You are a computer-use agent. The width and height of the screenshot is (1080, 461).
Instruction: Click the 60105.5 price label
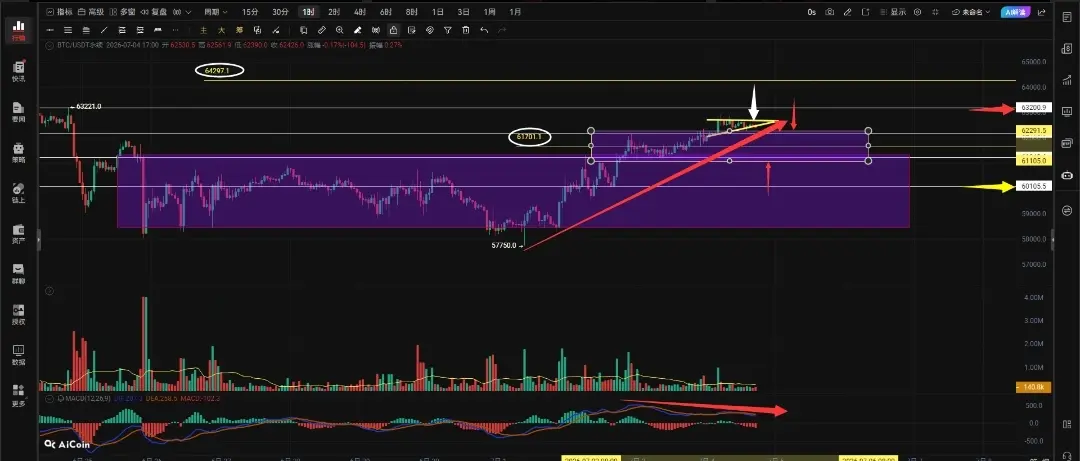click(x=1033, y=186)
